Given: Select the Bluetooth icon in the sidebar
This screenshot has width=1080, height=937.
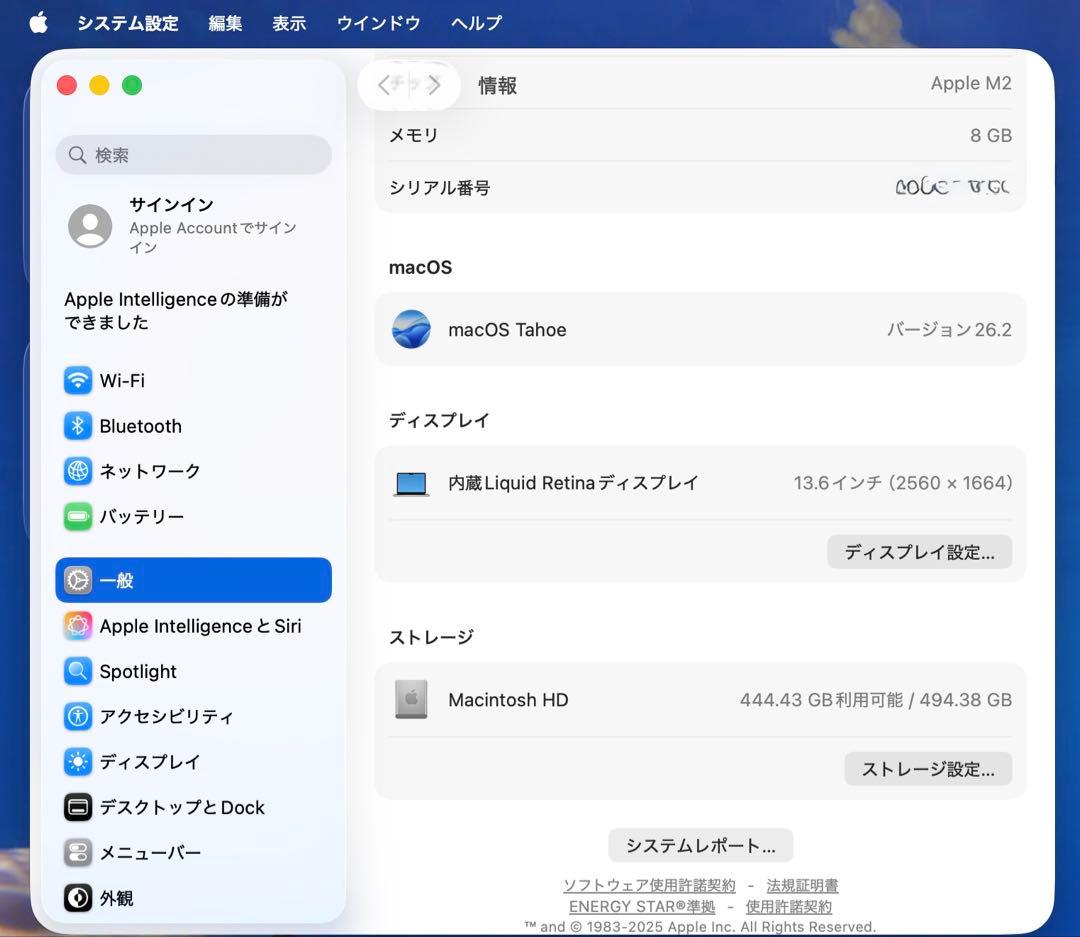Looking at the screenshot, I should click(77, 426).
